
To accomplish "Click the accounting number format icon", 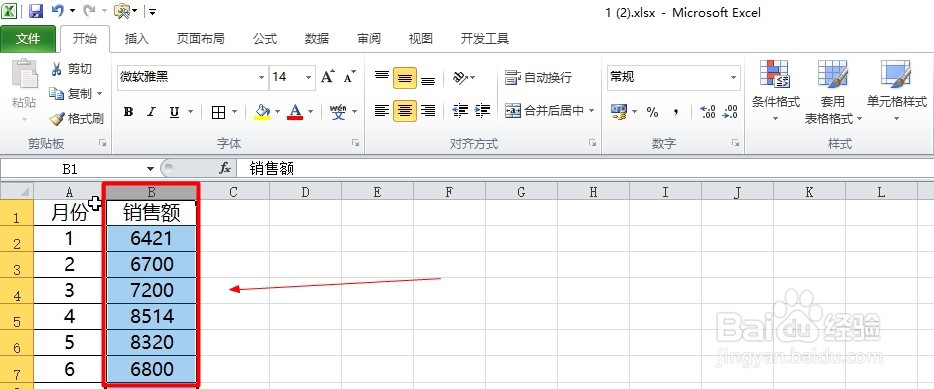I will tap(619, 111).
